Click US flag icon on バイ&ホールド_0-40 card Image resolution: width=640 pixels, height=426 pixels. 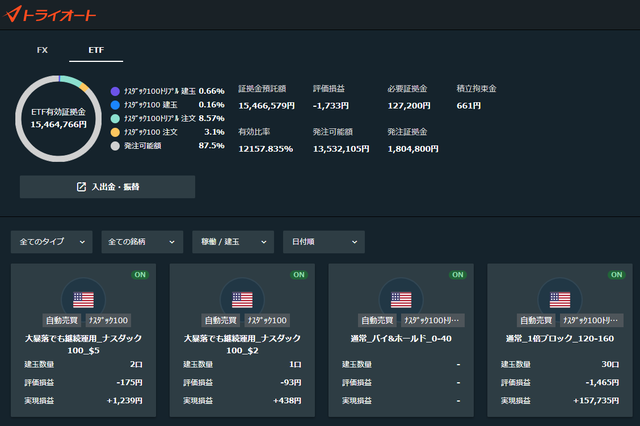coord(401,300)
